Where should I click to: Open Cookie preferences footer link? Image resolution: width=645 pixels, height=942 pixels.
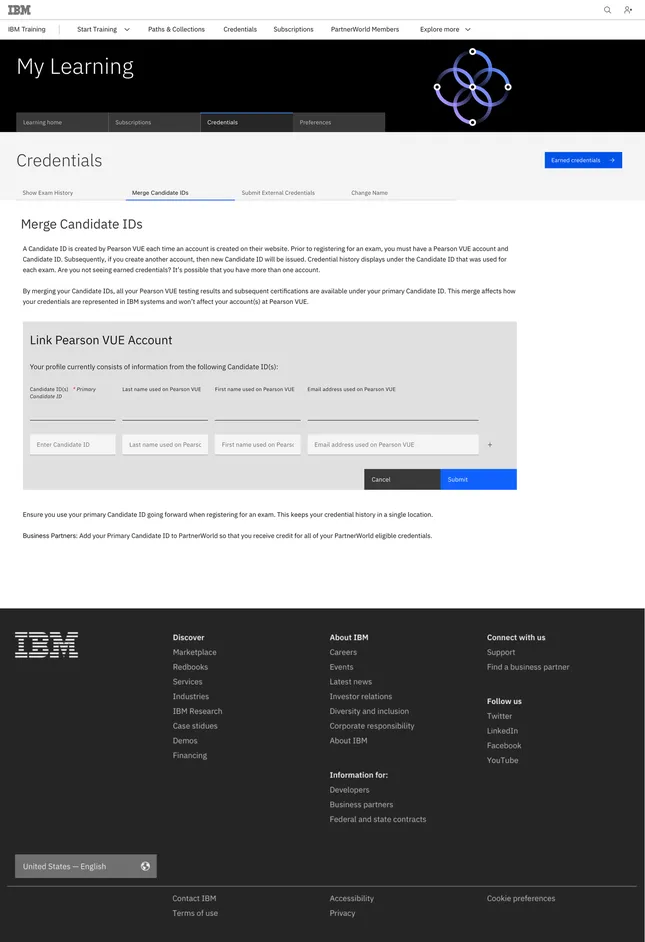click(x=521, y=899)
